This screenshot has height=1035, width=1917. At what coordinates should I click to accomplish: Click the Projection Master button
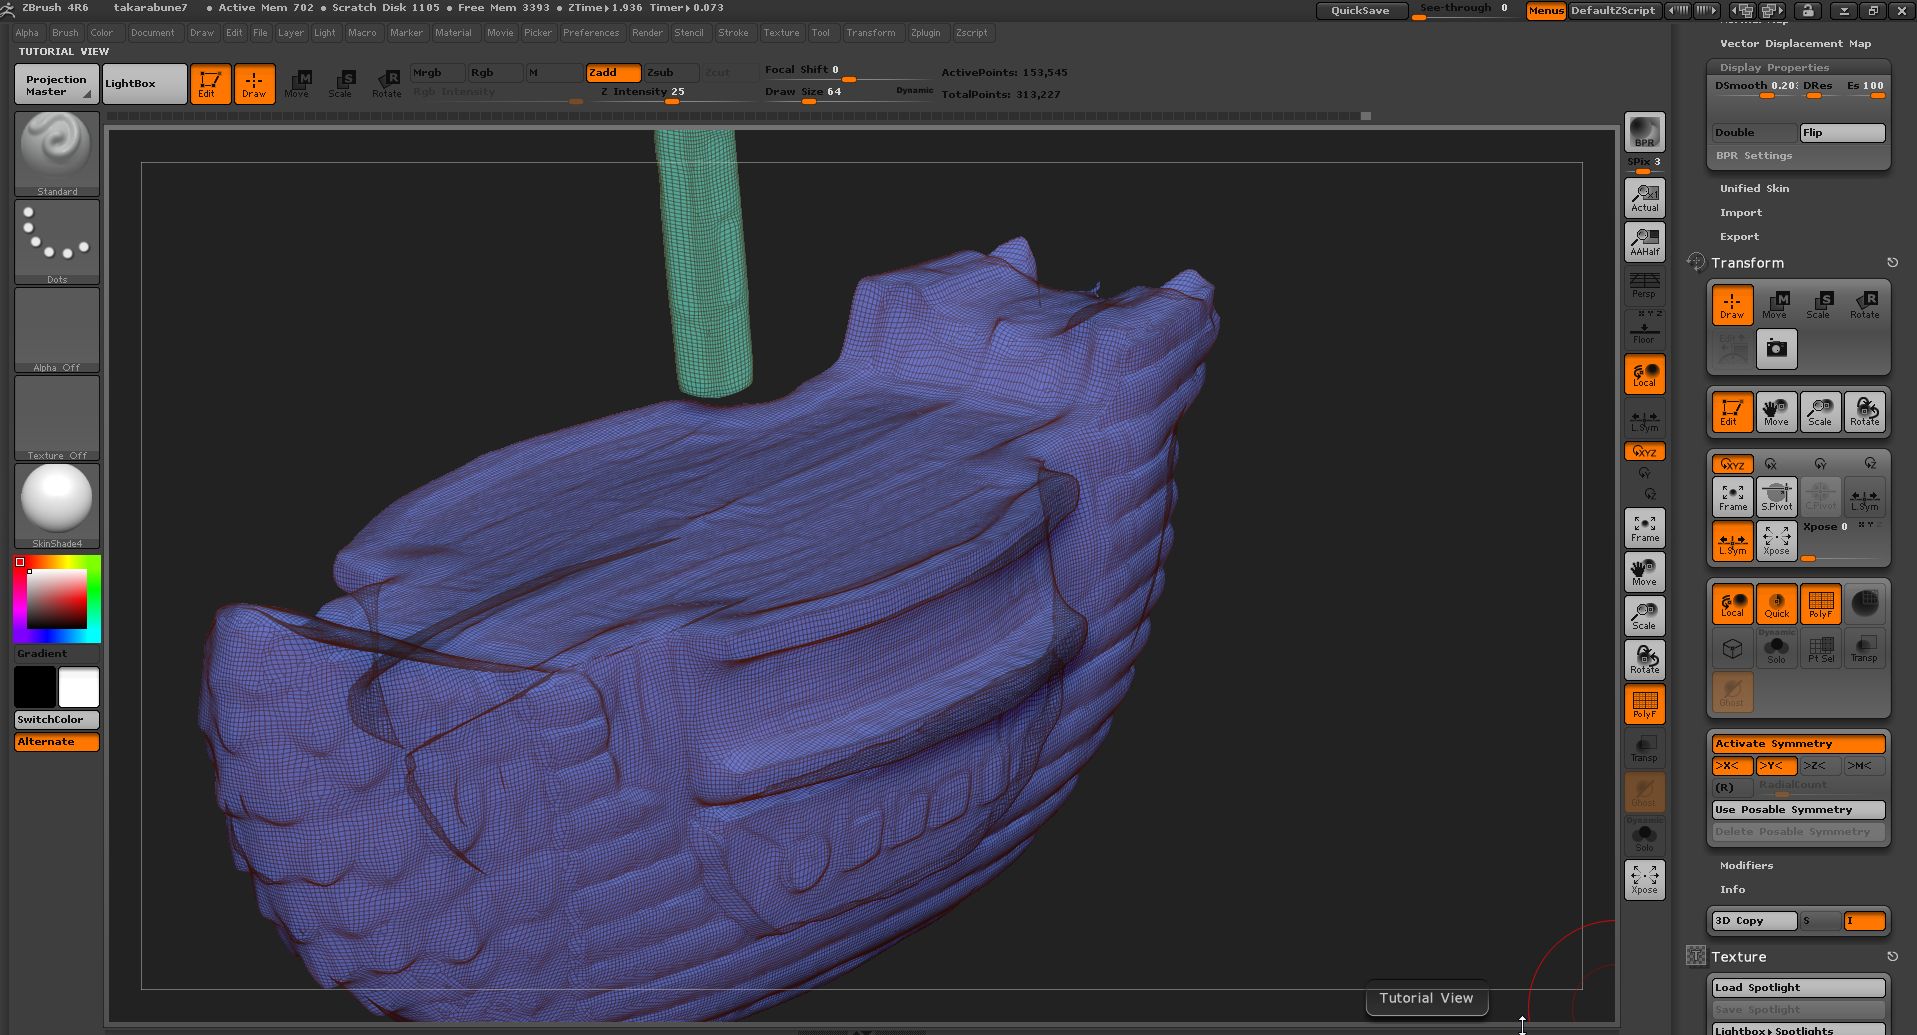pyautogui.click(x=57, y=84)
